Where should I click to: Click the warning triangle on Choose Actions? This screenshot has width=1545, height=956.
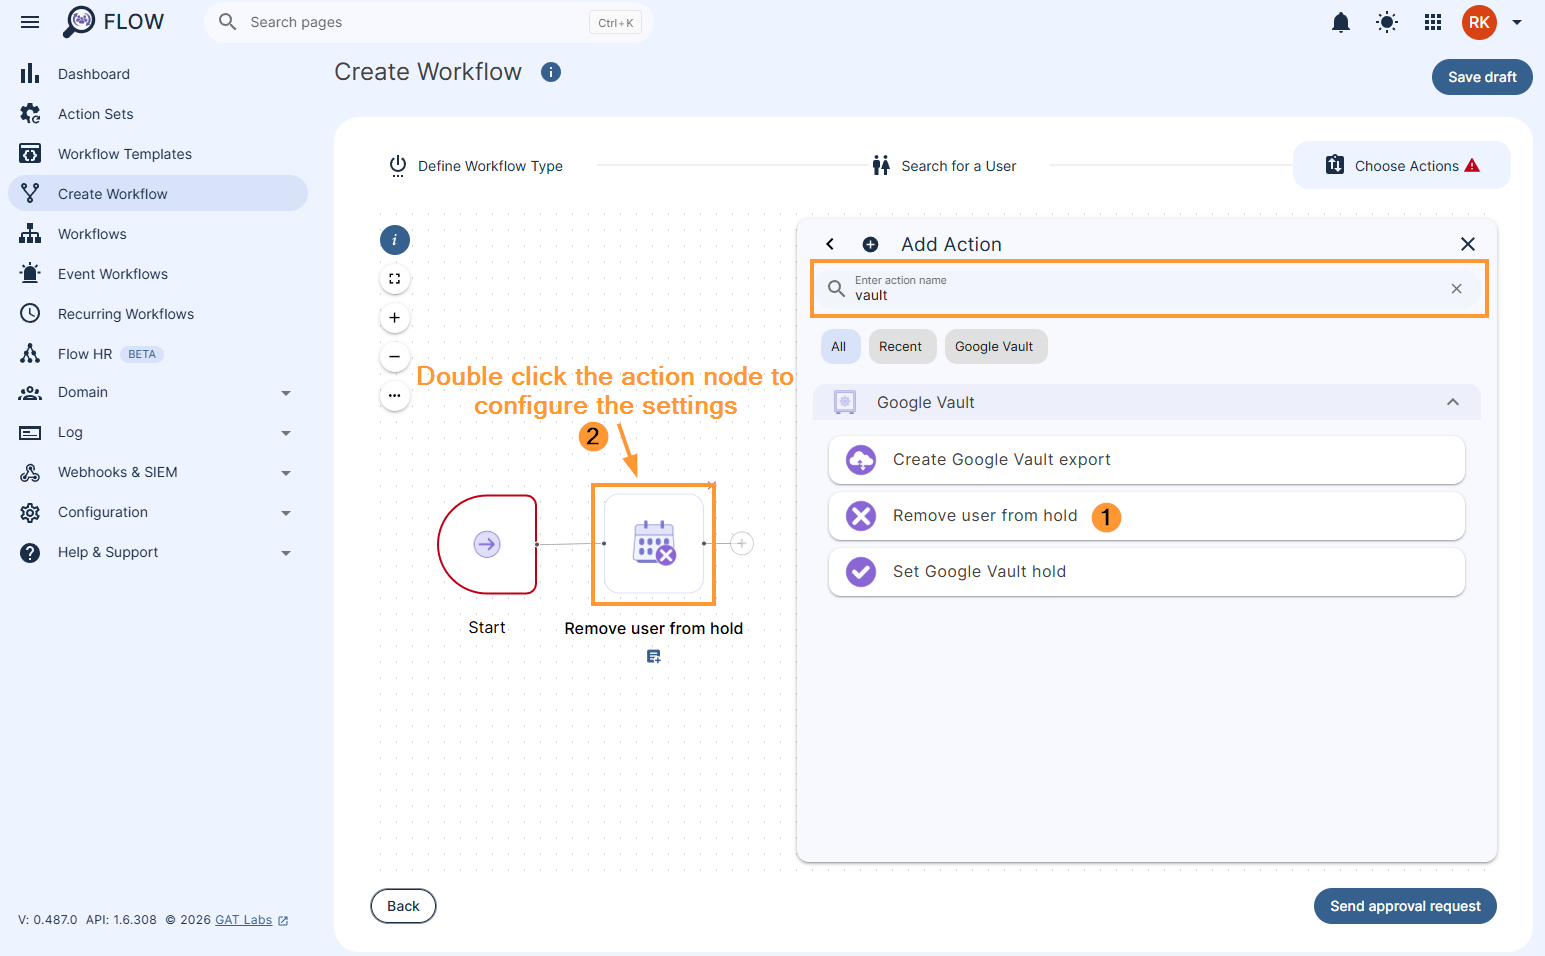(x=1472, y=166)
